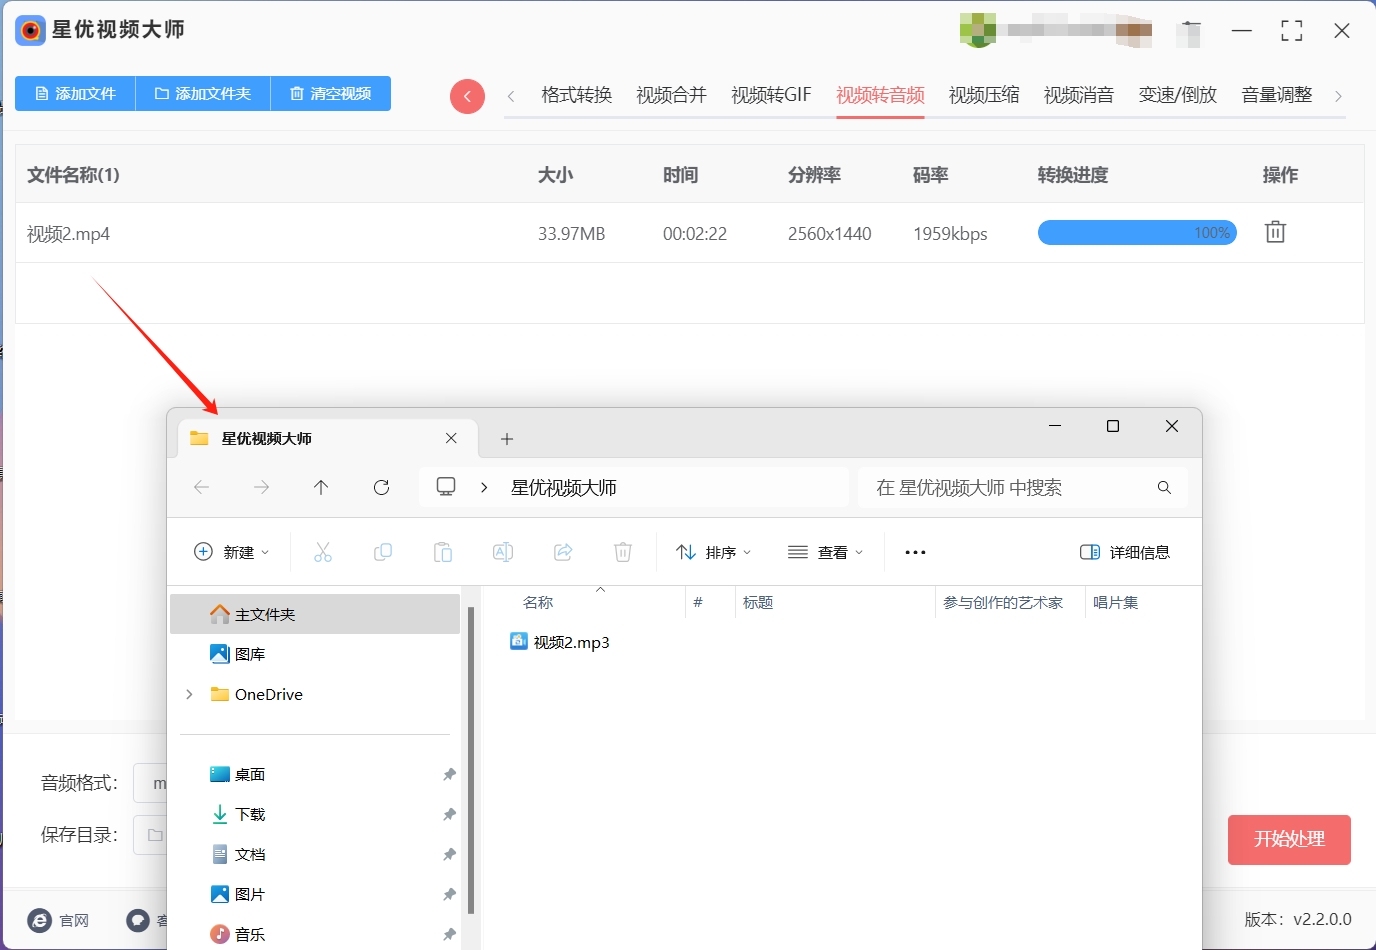
Task: Toggle the 详细信息 details pane
Action: tap(1125, 552)
